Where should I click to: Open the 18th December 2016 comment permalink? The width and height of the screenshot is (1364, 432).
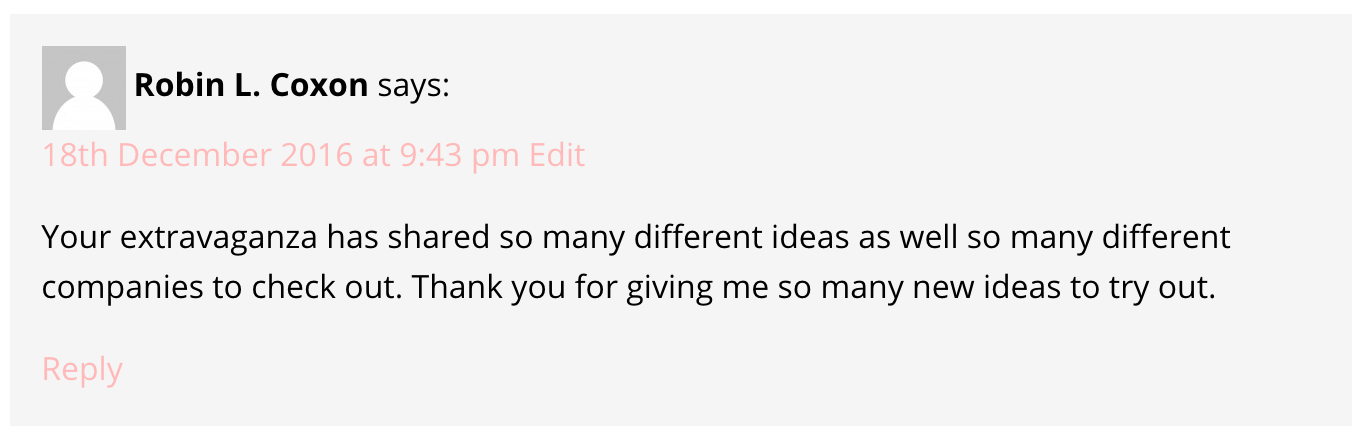tap(280, 156)
